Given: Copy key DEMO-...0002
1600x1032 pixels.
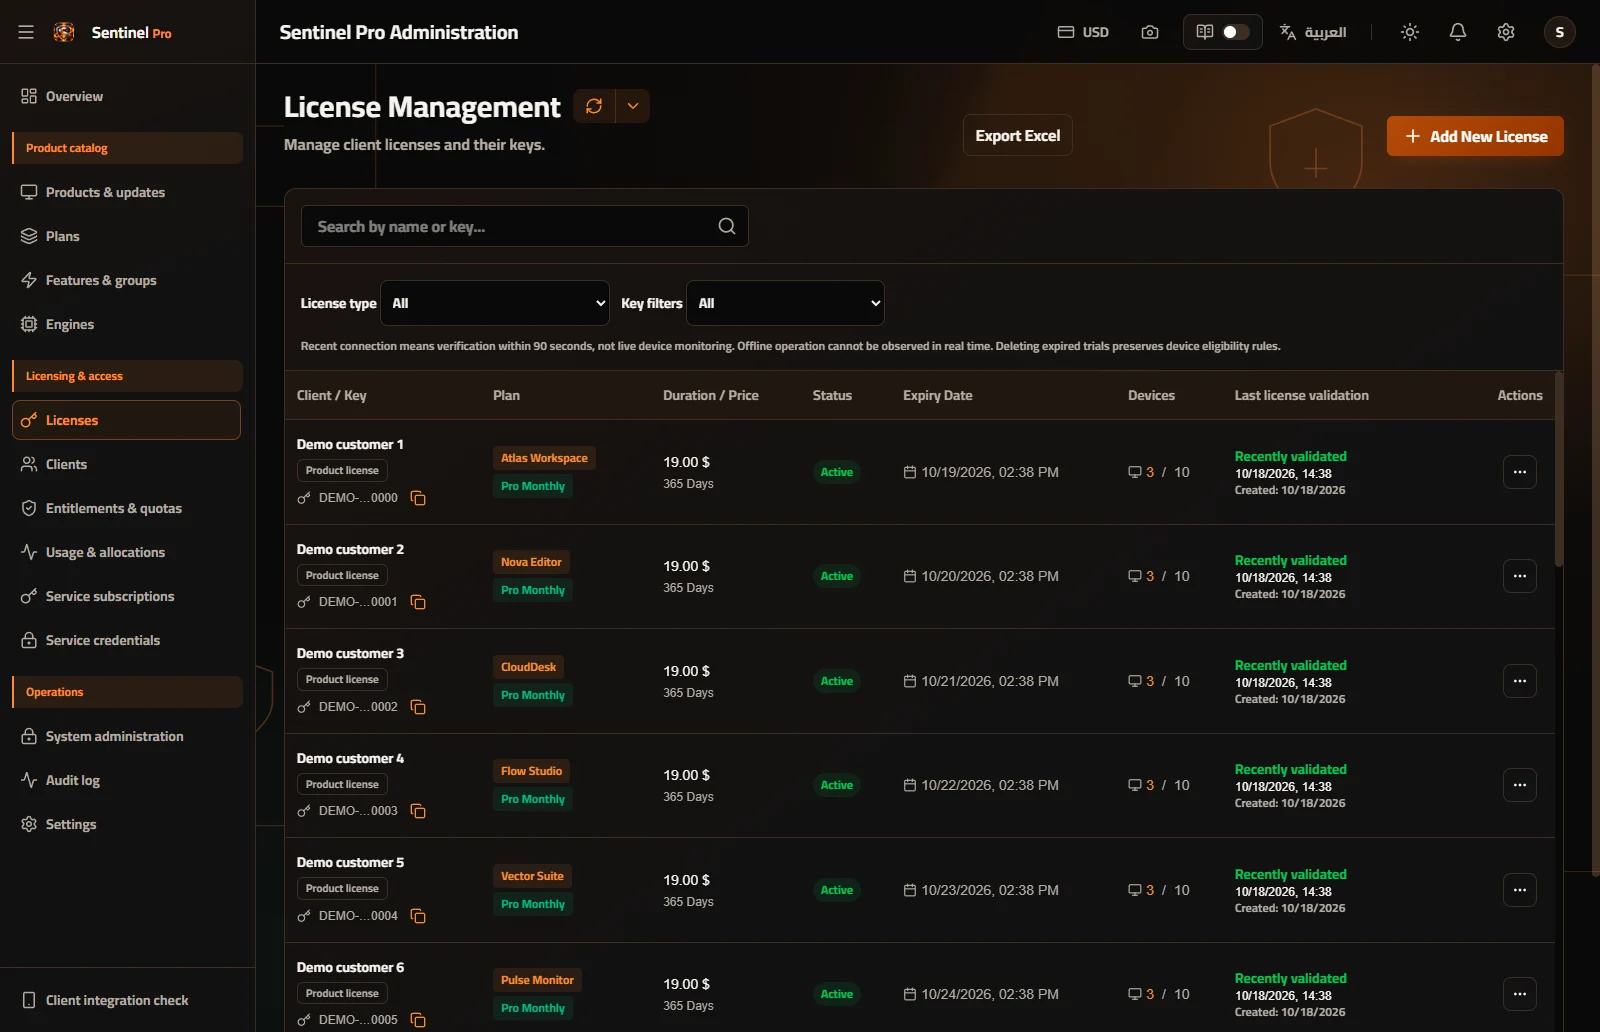Looking at the screenshot, I should pos(418,707).
